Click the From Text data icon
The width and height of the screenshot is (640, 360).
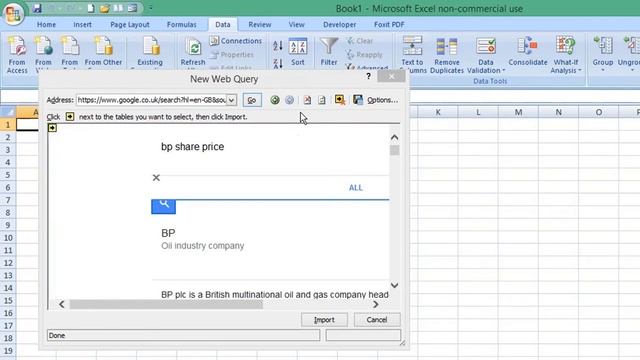click(70, 54)
